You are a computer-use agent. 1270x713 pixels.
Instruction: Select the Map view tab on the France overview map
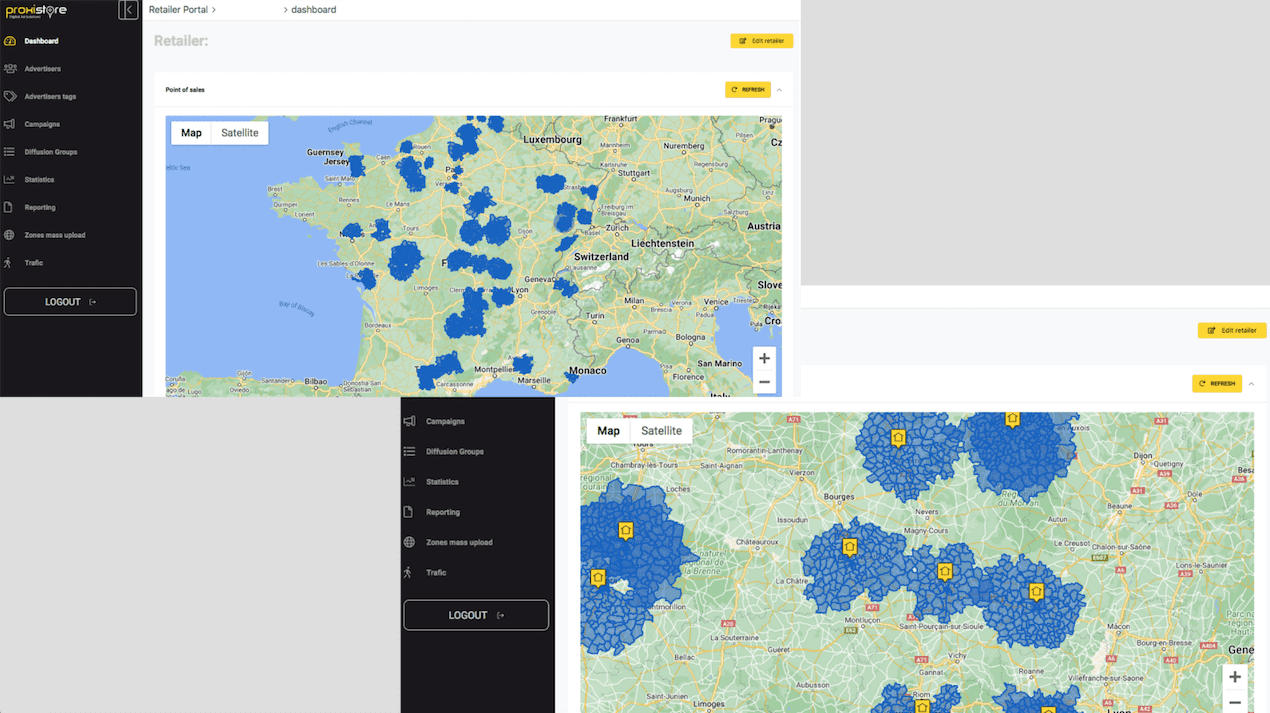(x=191, y=133)
